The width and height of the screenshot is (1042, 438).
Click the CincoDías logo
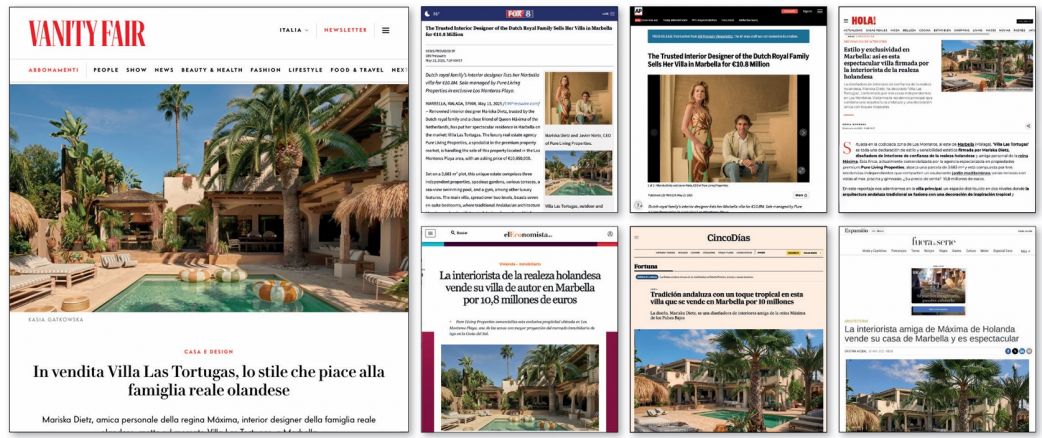click(728, 238)
